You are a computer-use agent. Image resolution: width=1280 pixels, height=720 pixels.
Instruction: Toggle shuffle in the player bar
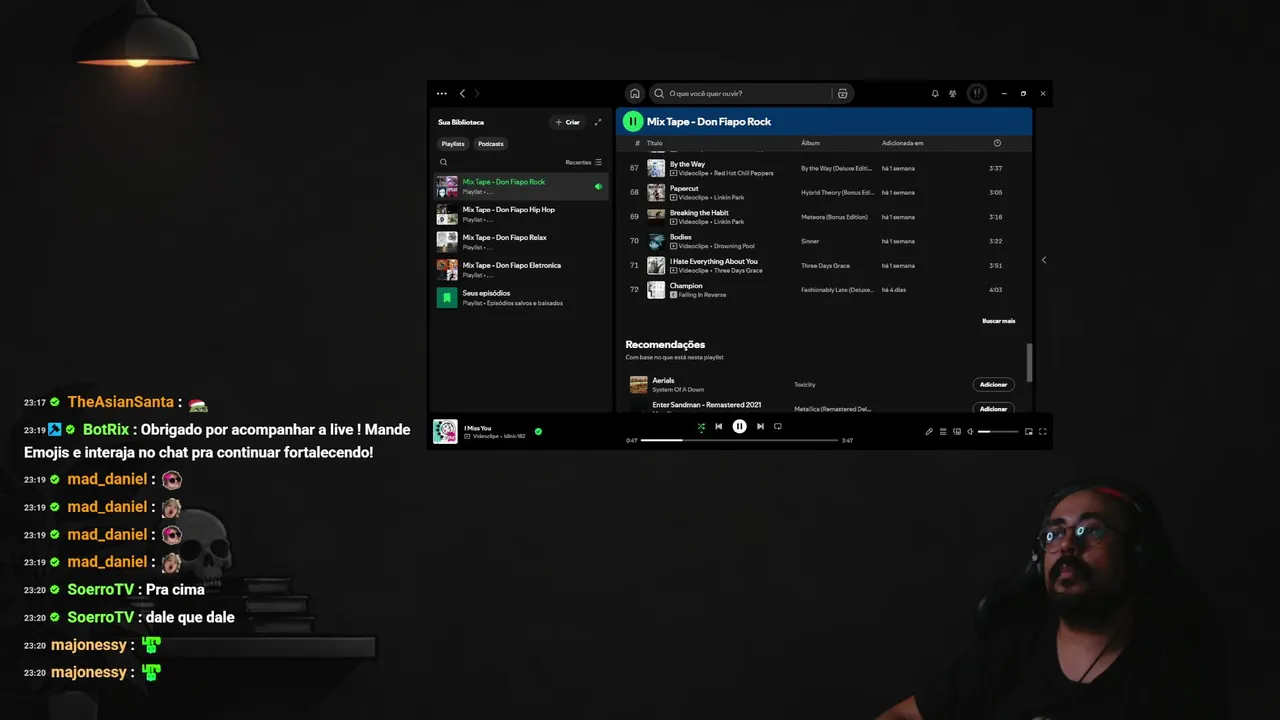click(x=701, y=426)
